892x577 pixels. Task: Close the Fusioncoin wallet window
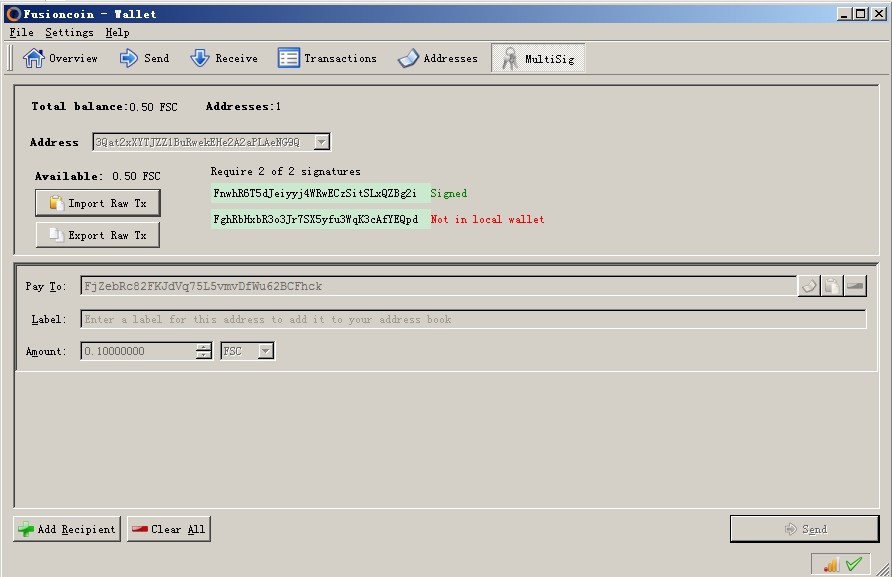click(879, 14)
